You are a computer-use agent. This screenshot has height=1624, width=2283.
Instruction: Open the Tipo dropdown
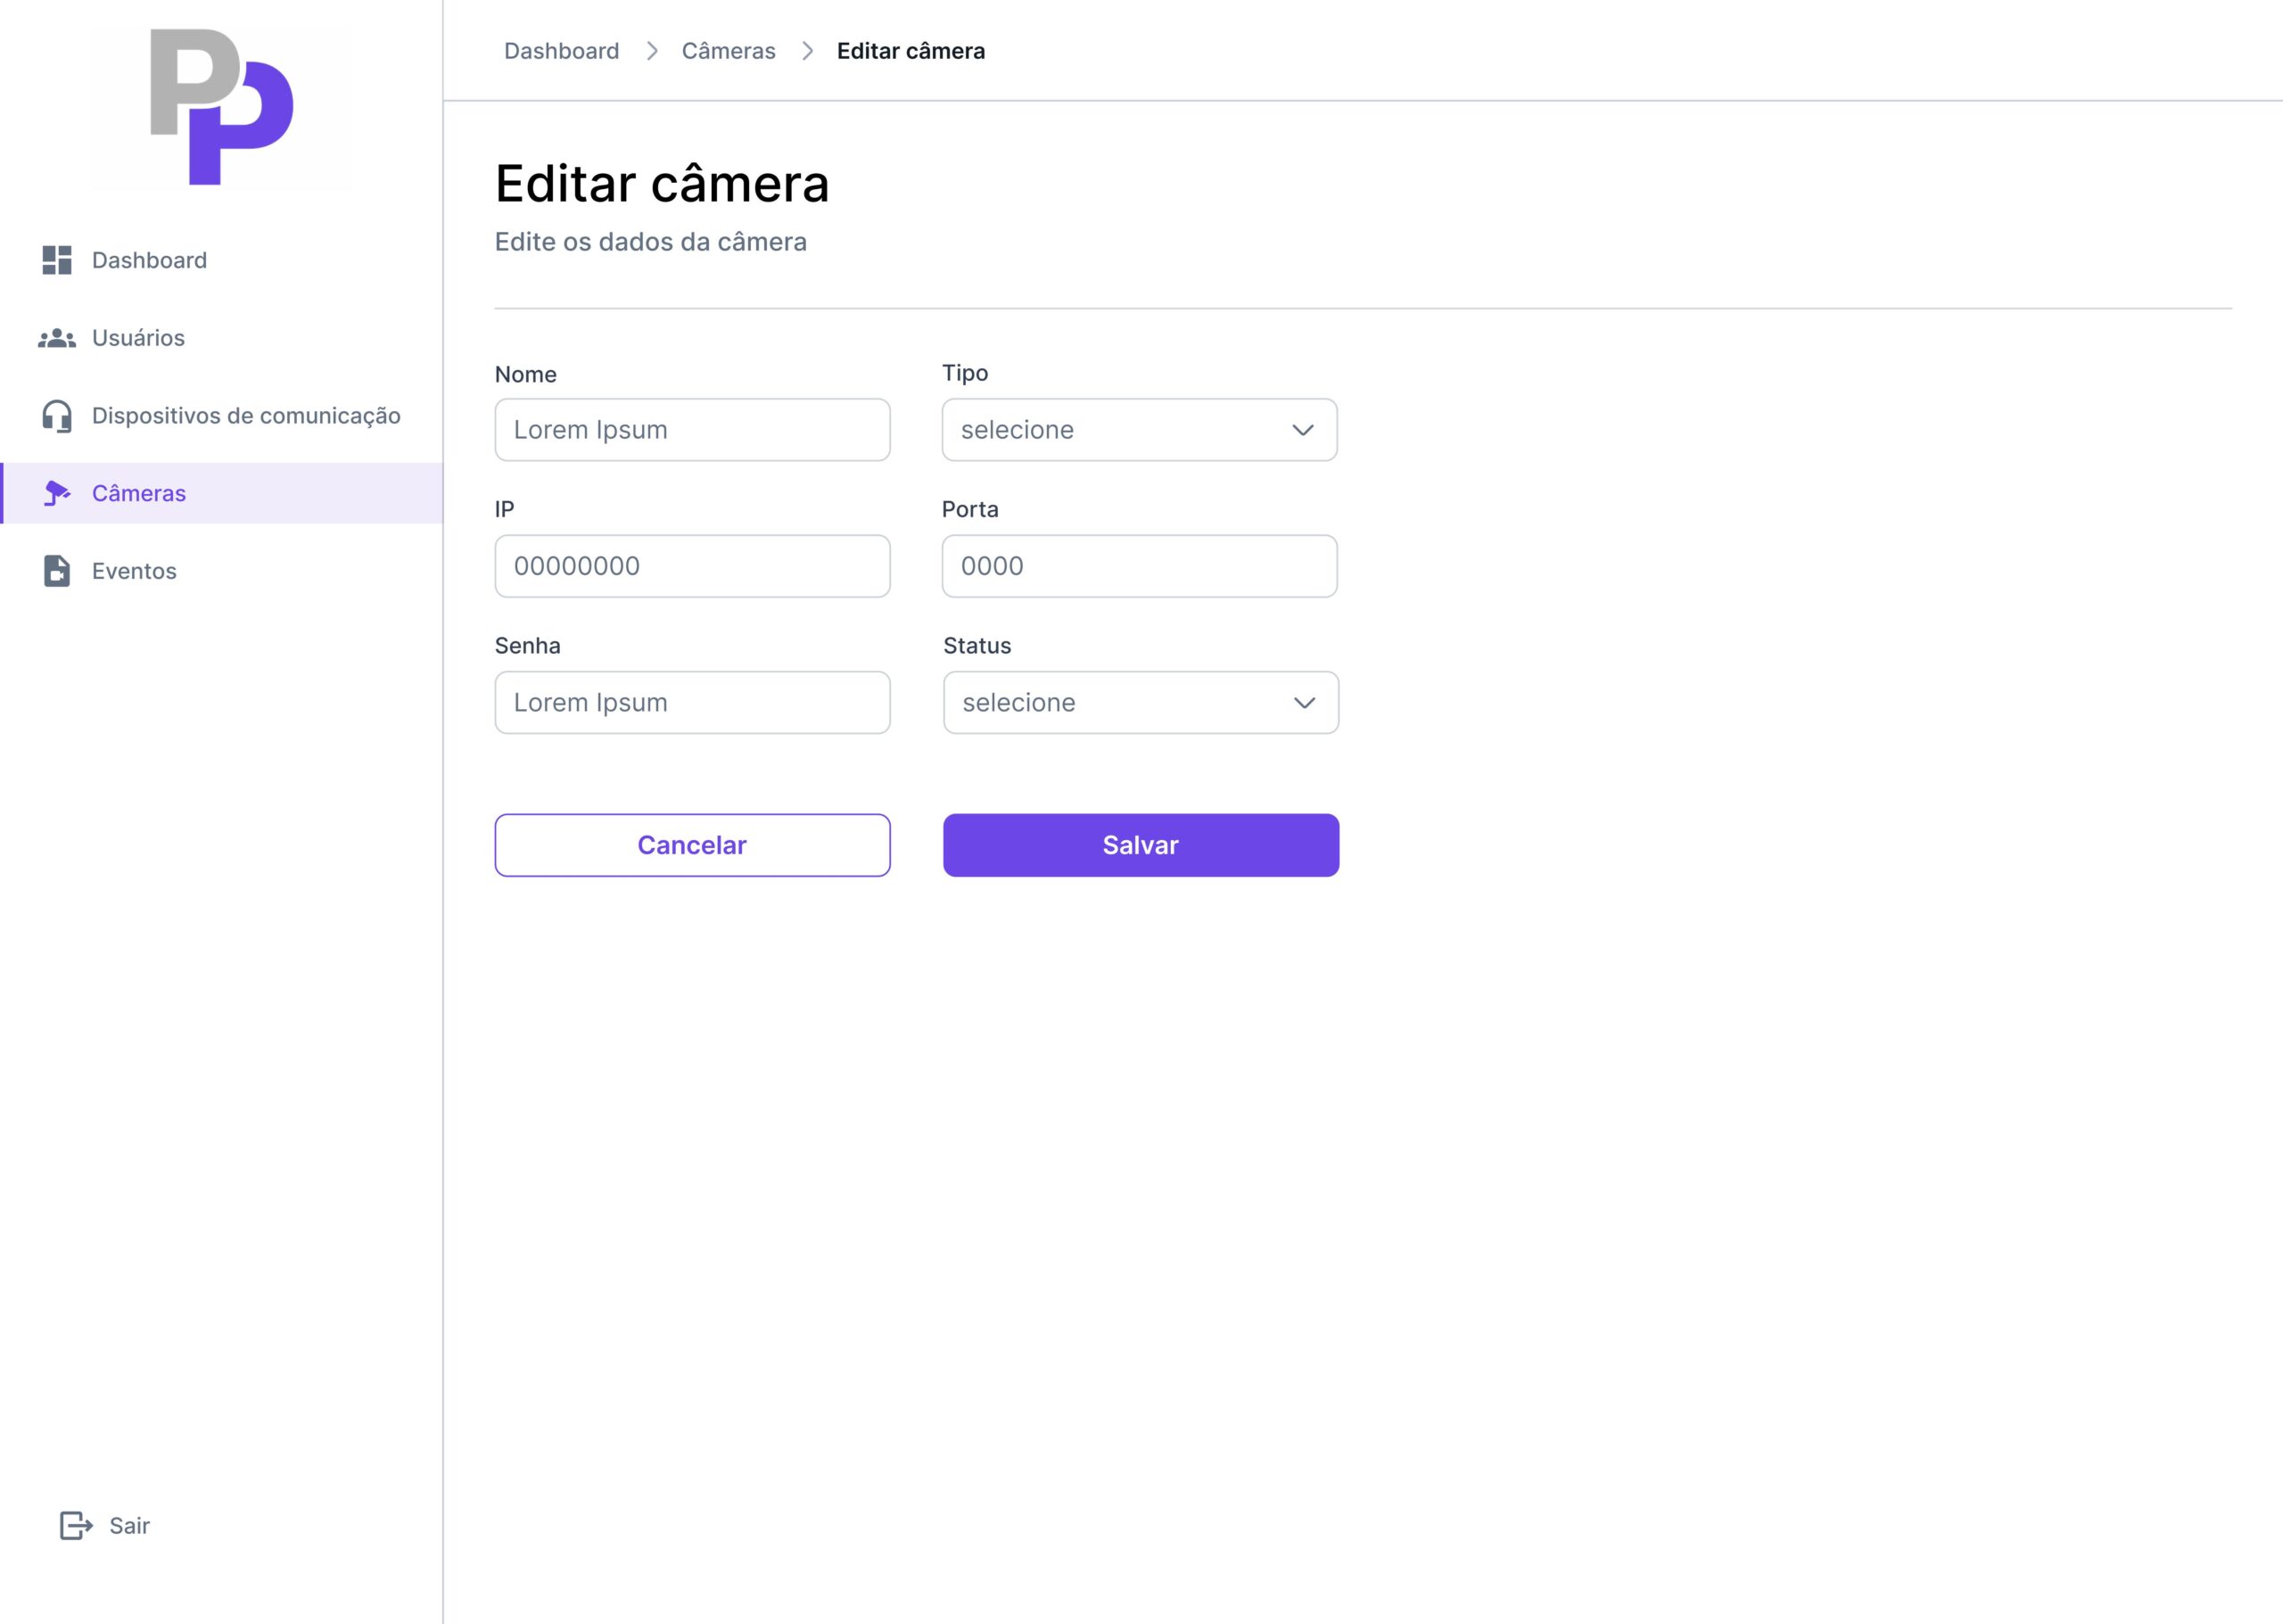click(x=1138, y=430)
